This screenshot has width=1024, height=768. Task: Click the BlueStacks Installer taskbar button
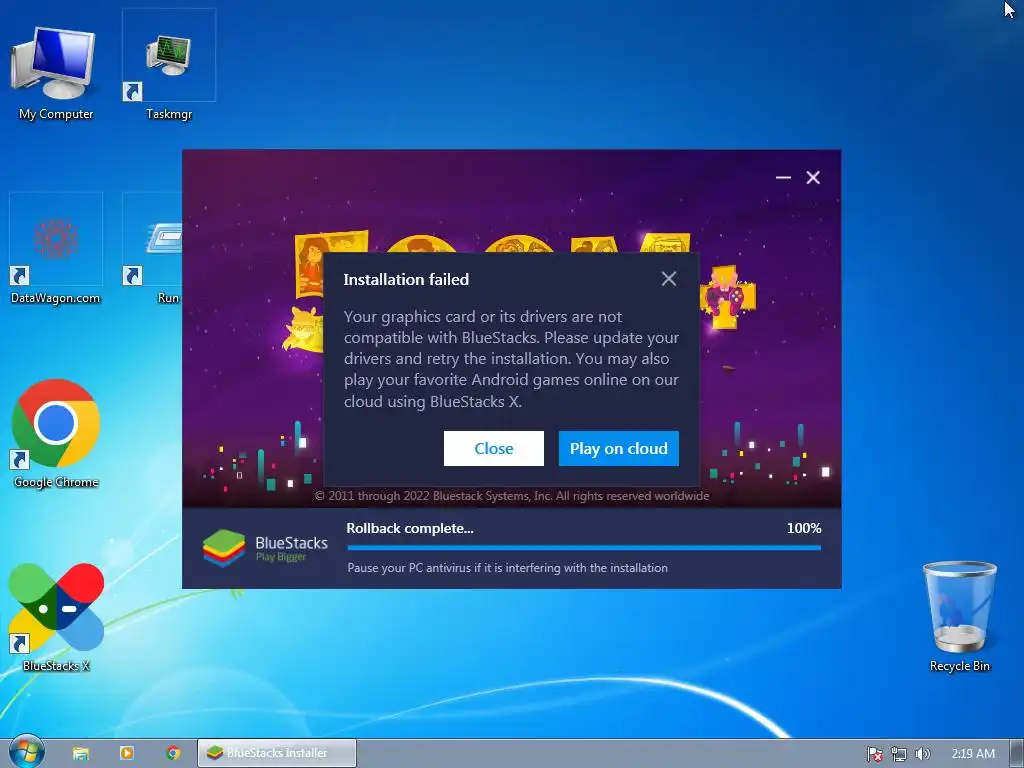pos(277,753)
